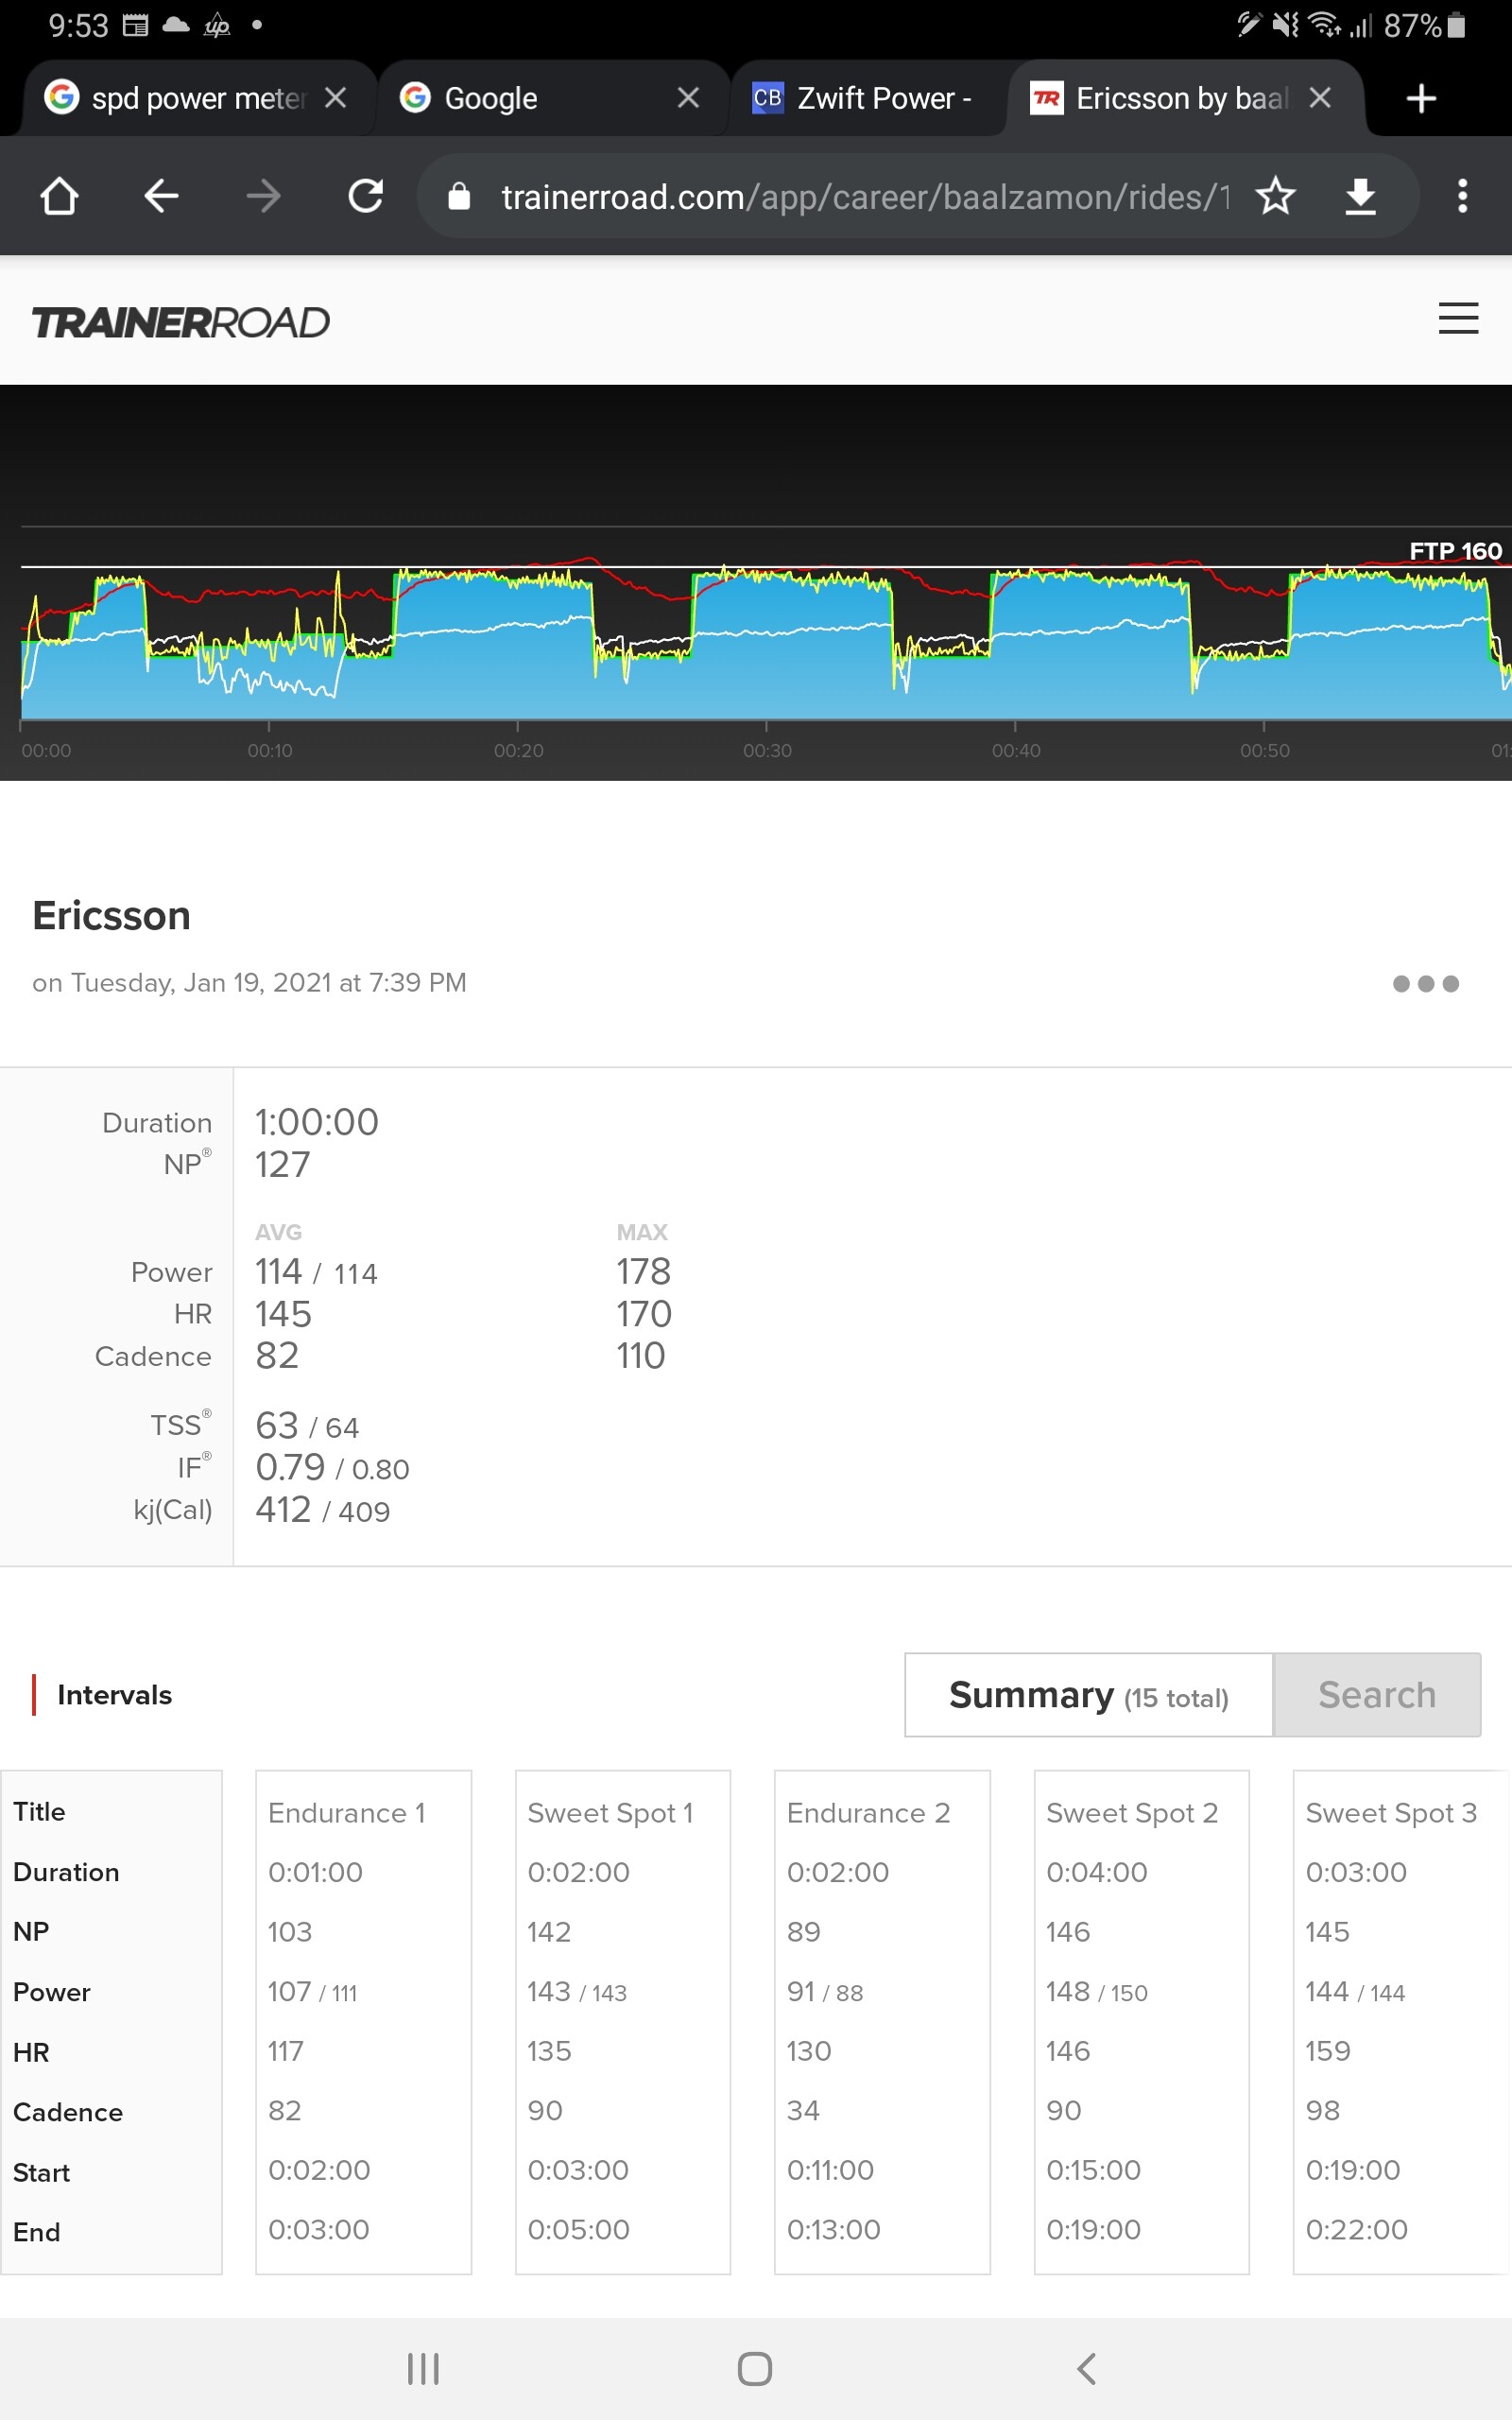Viewport: 1512px width, 2420px height.
Task: Tap the Android recent apps button
Action: (423, 2369)
